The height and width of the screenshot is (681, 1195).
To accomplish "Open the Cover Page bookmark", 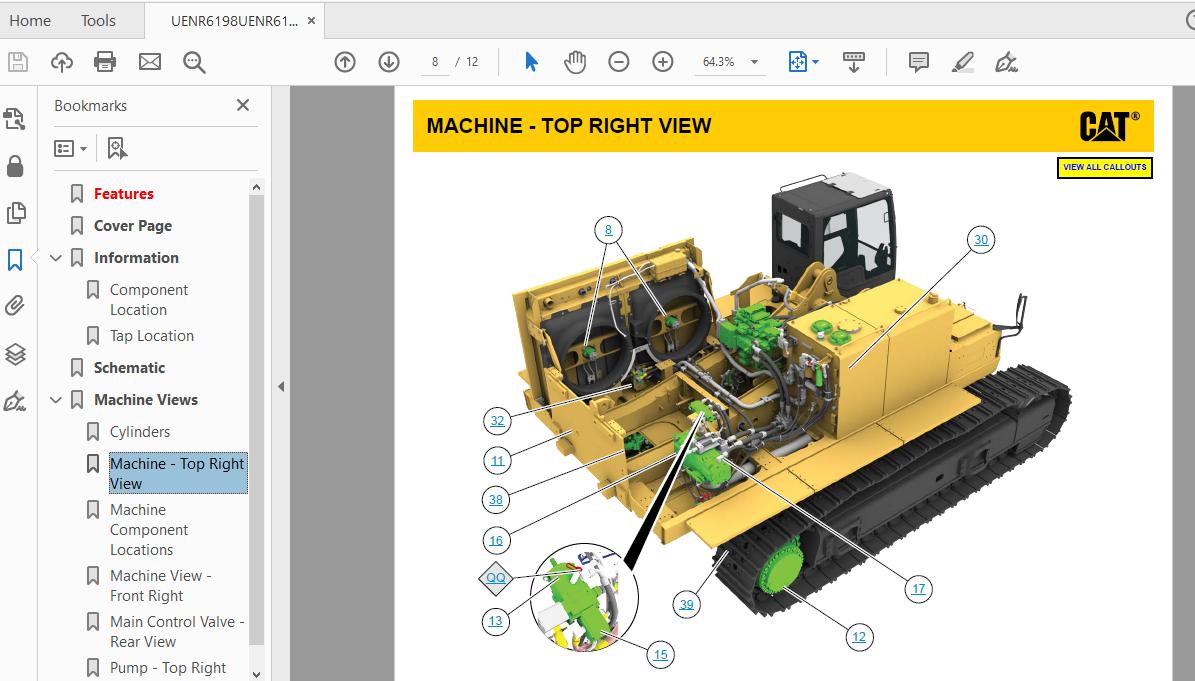I will point(133,225).
